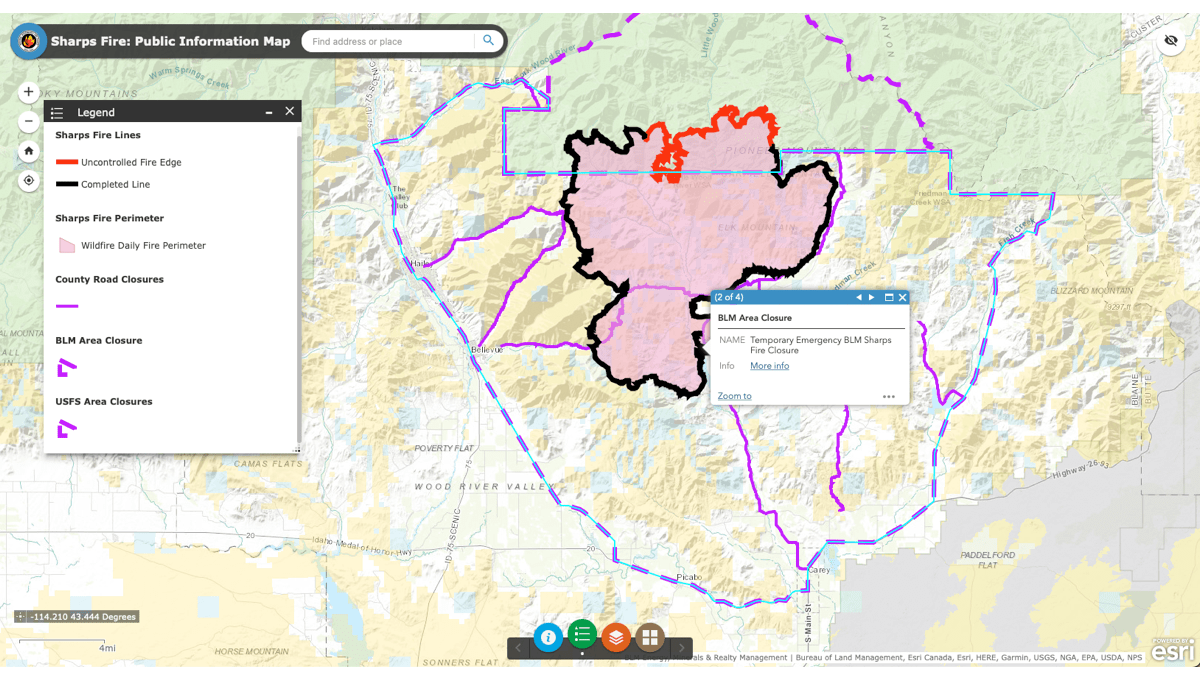
Task: Open the More info link
Action: (768, 365)
